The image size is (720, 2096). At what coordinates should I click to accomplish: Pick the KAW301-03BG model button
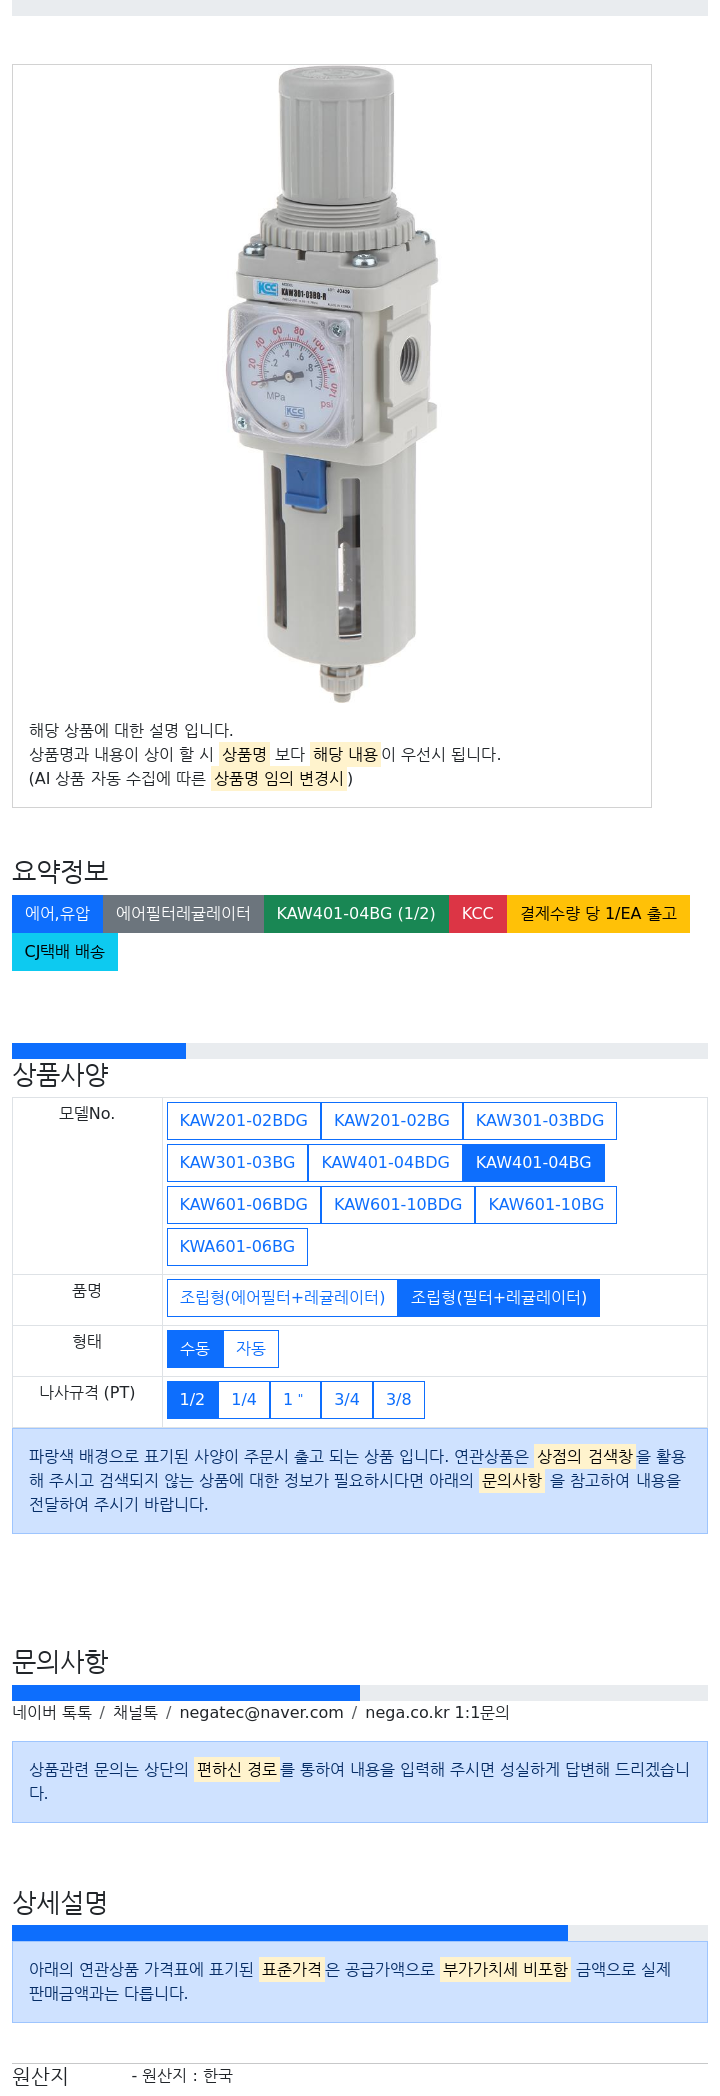(238, 1163)
